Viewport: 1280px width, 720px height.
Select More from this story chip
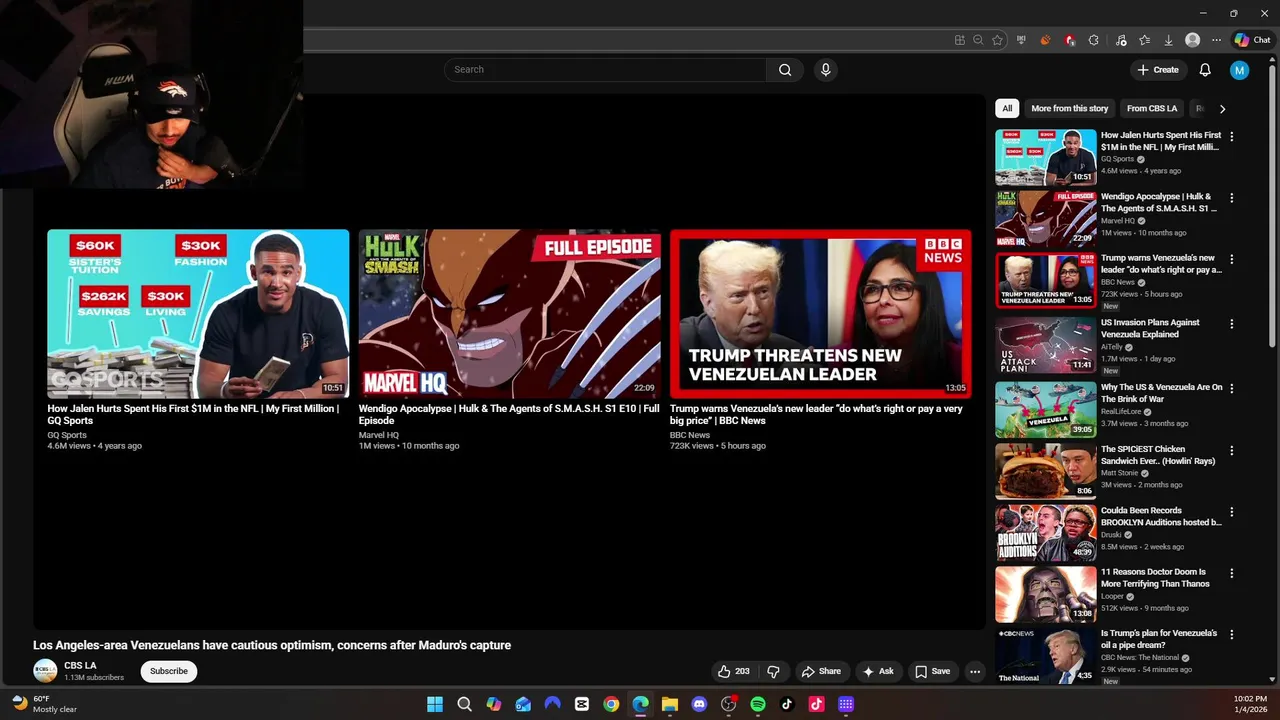(x=1070, y=108)
